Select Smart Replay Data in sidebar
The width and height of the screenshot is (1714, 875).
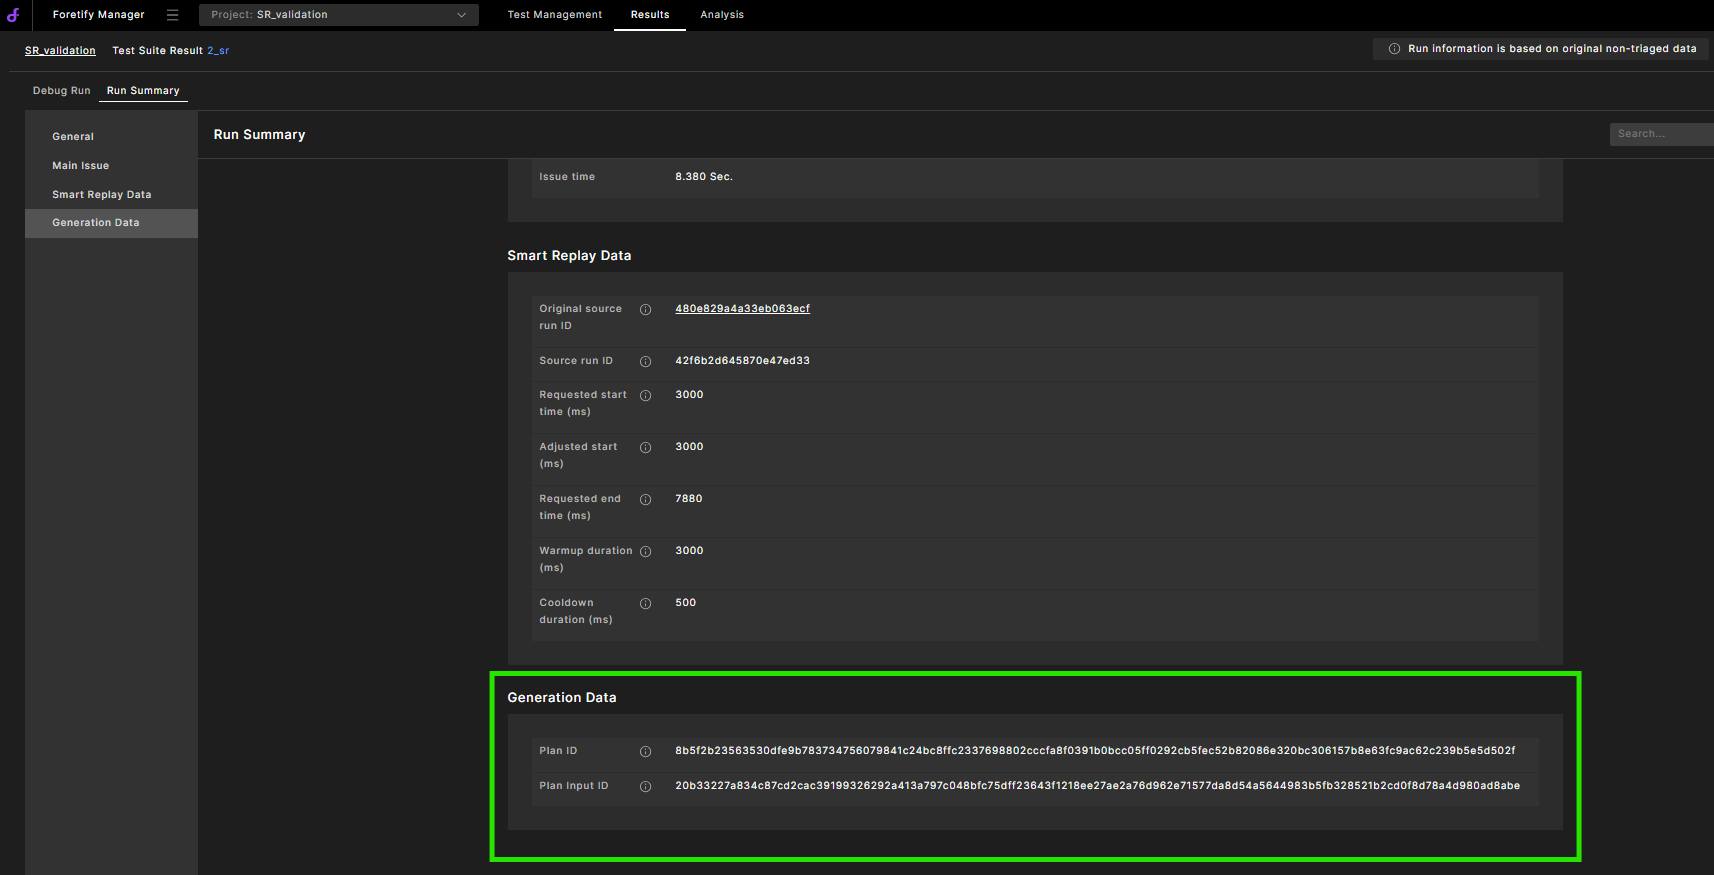101,195
